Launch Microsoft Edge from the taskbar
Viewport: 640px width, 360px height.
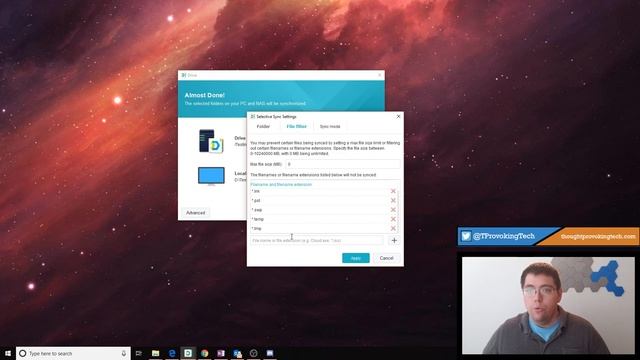[172, 353]
